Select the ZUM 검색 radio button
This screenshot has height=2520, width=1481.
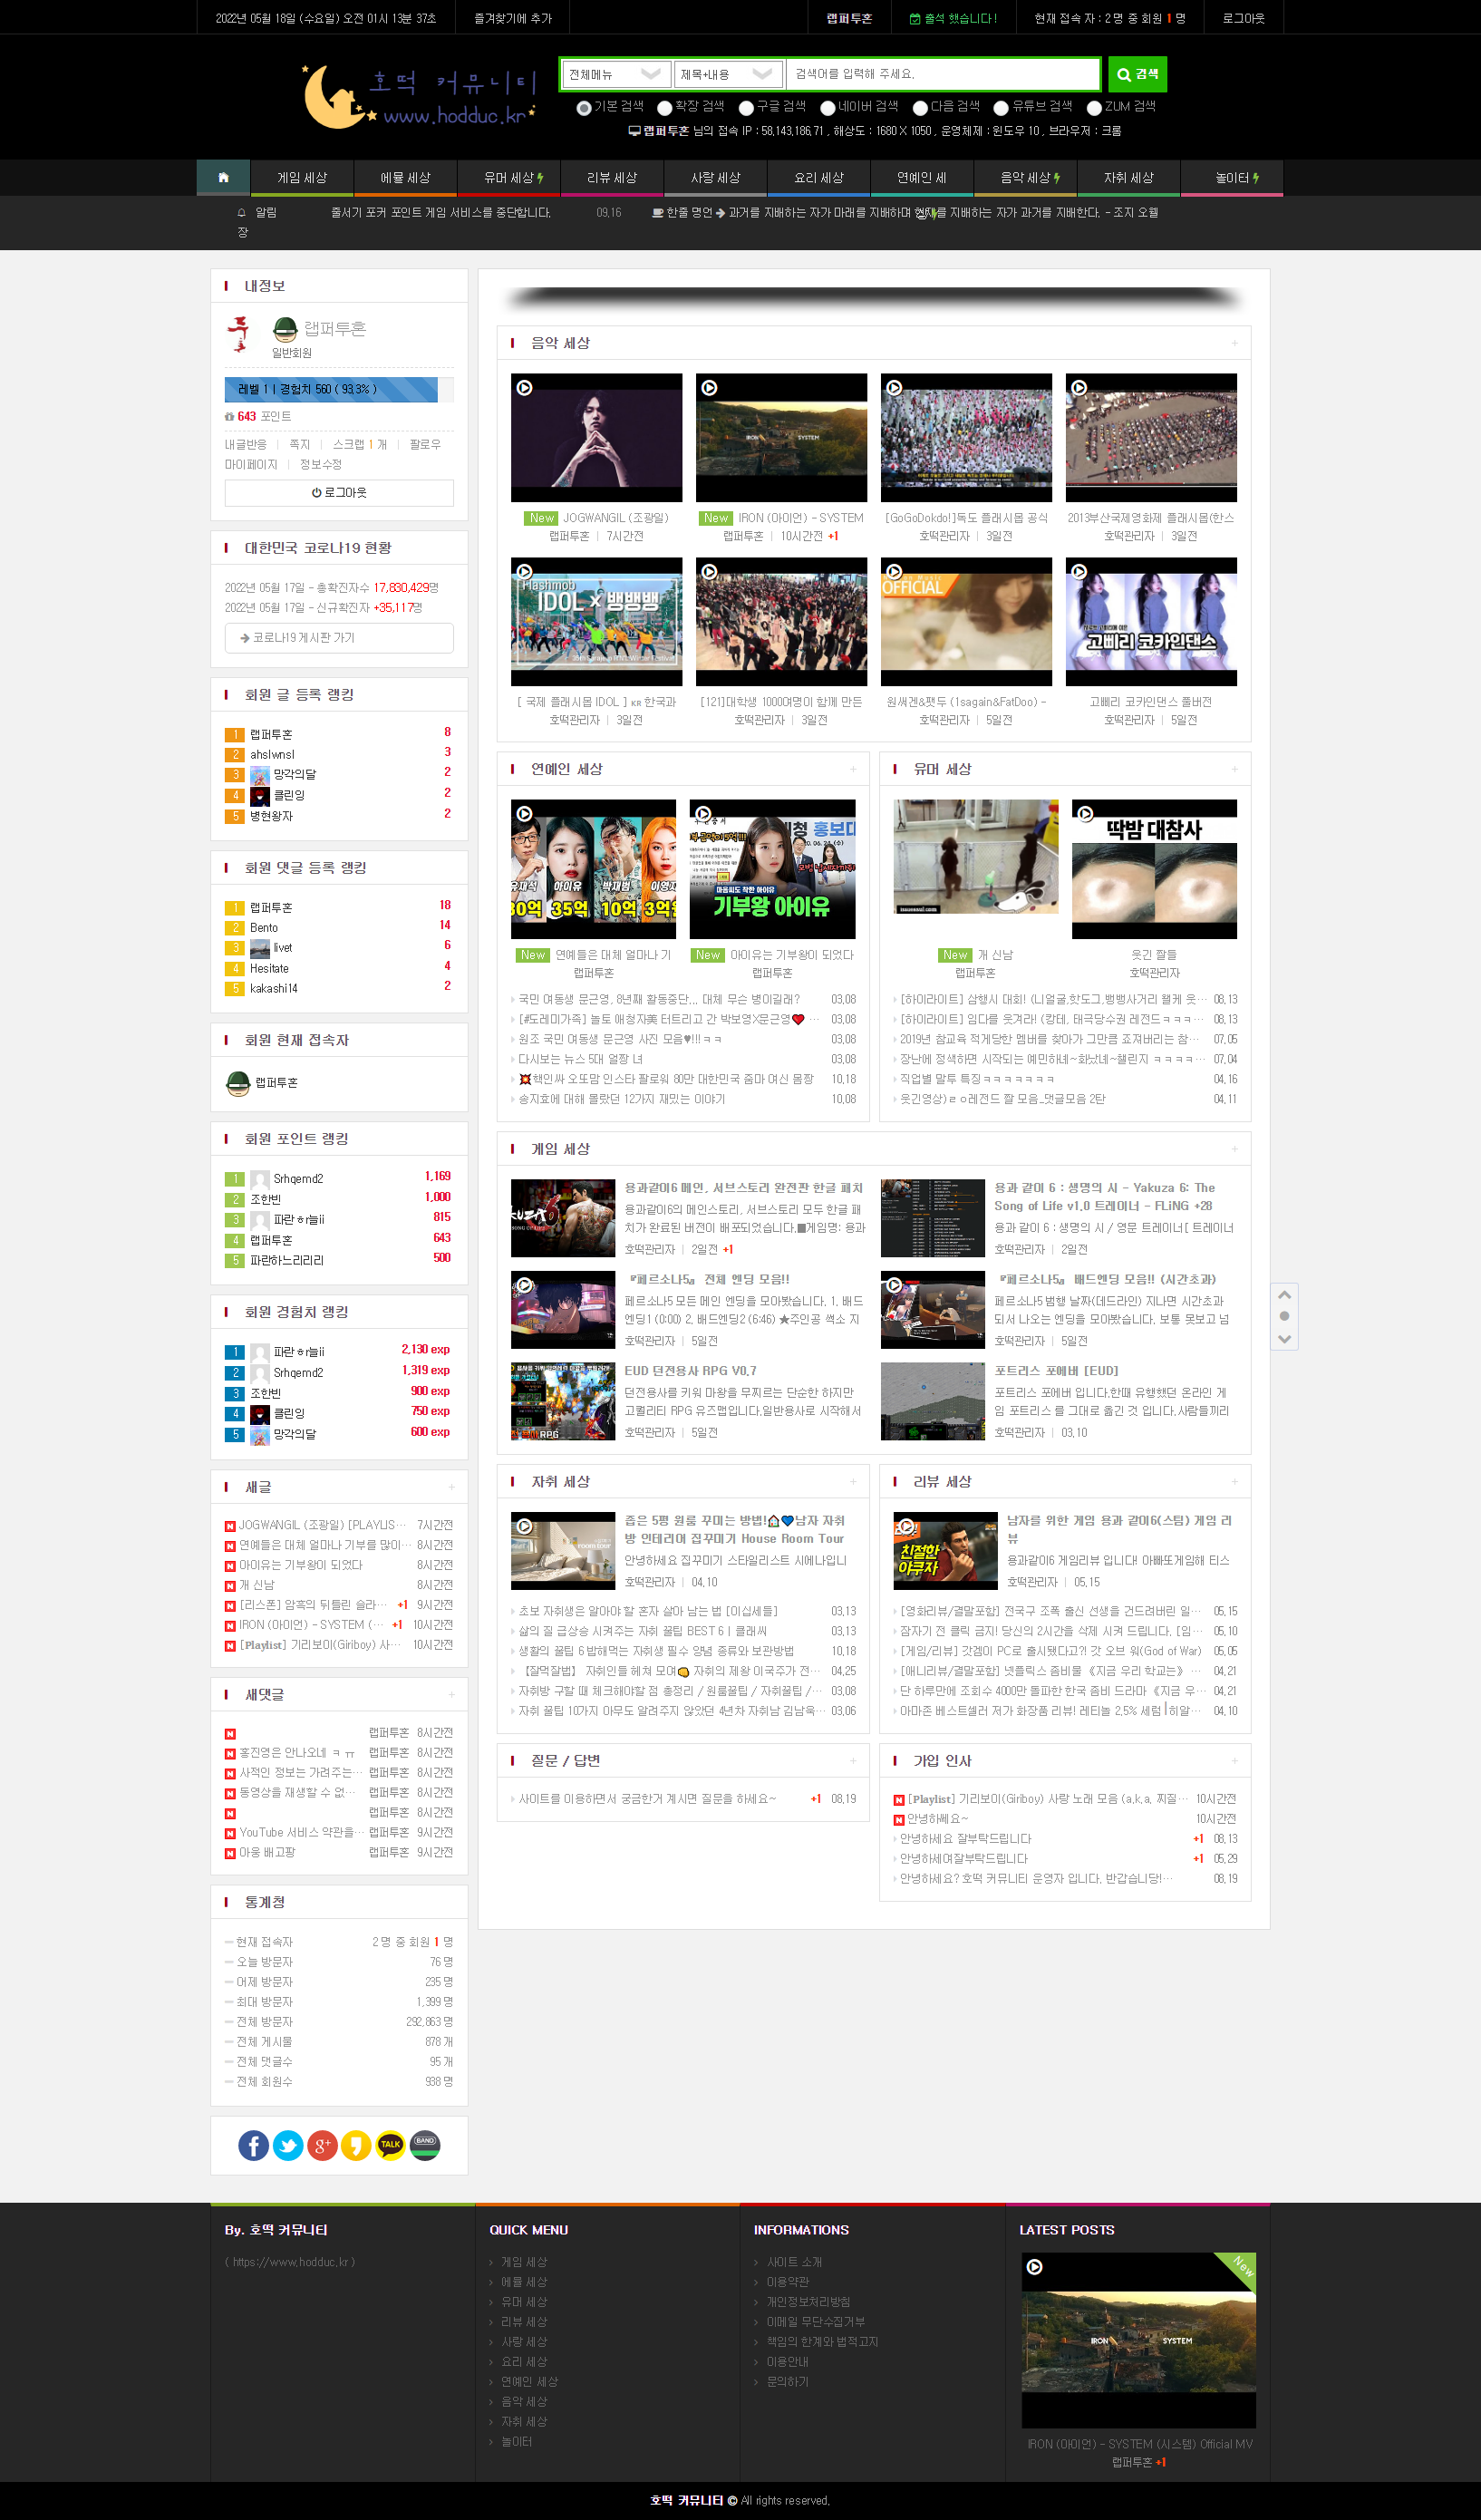(x=1094, y=108)
